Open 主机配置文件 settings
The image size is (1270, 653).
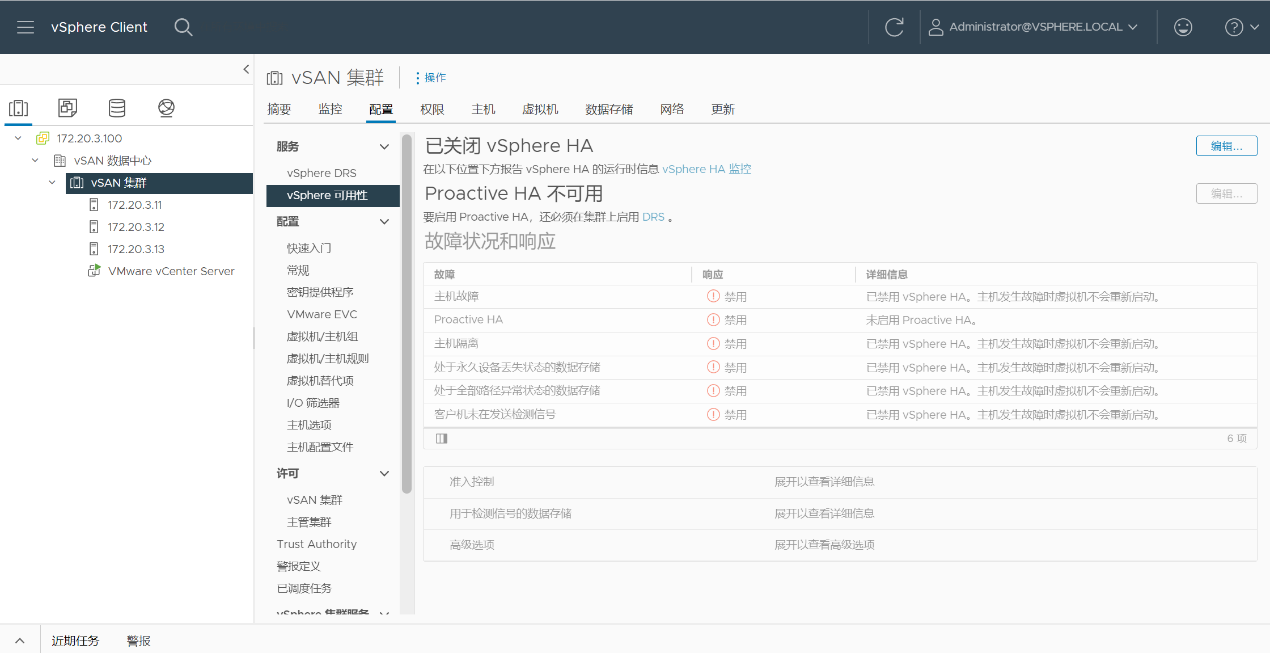click(320, 447)
